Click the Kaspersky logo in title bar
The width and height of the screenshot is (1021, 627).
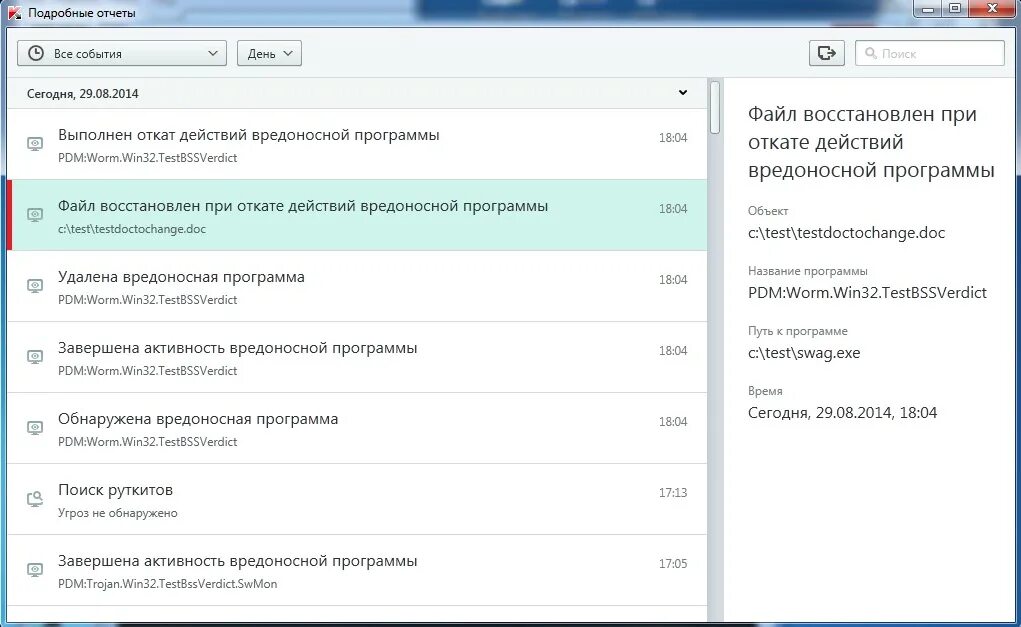click(x=14, y=13)
